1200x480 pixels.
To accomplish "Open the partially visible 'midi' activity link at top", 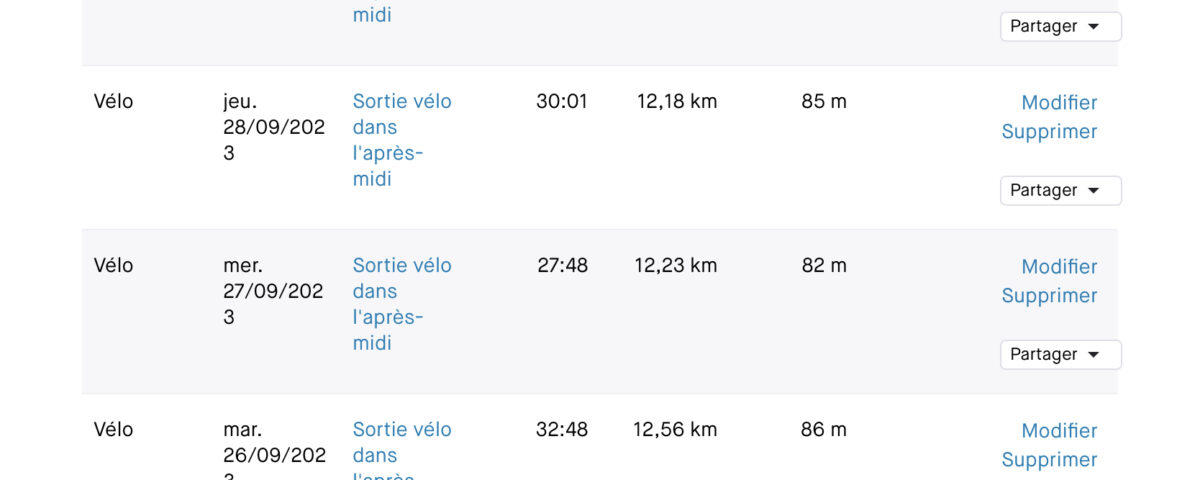I will pos(372,14).
